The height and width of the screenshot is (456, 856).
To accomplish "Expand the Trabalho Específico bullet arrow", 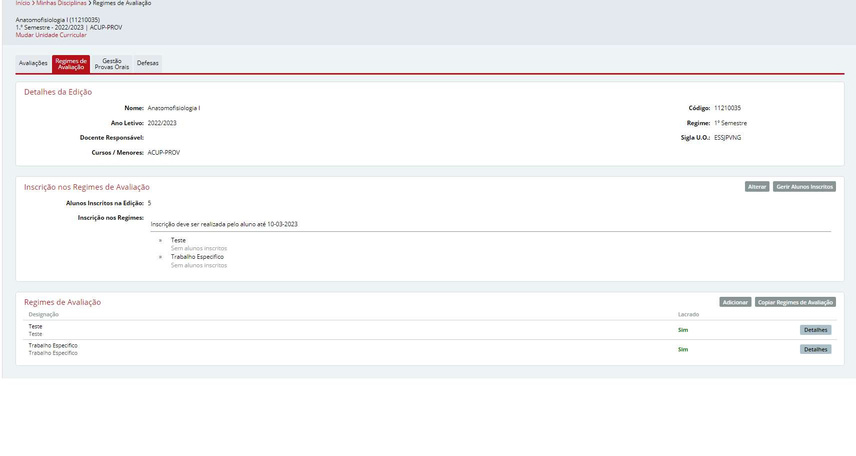I will (x=160, y=257).
